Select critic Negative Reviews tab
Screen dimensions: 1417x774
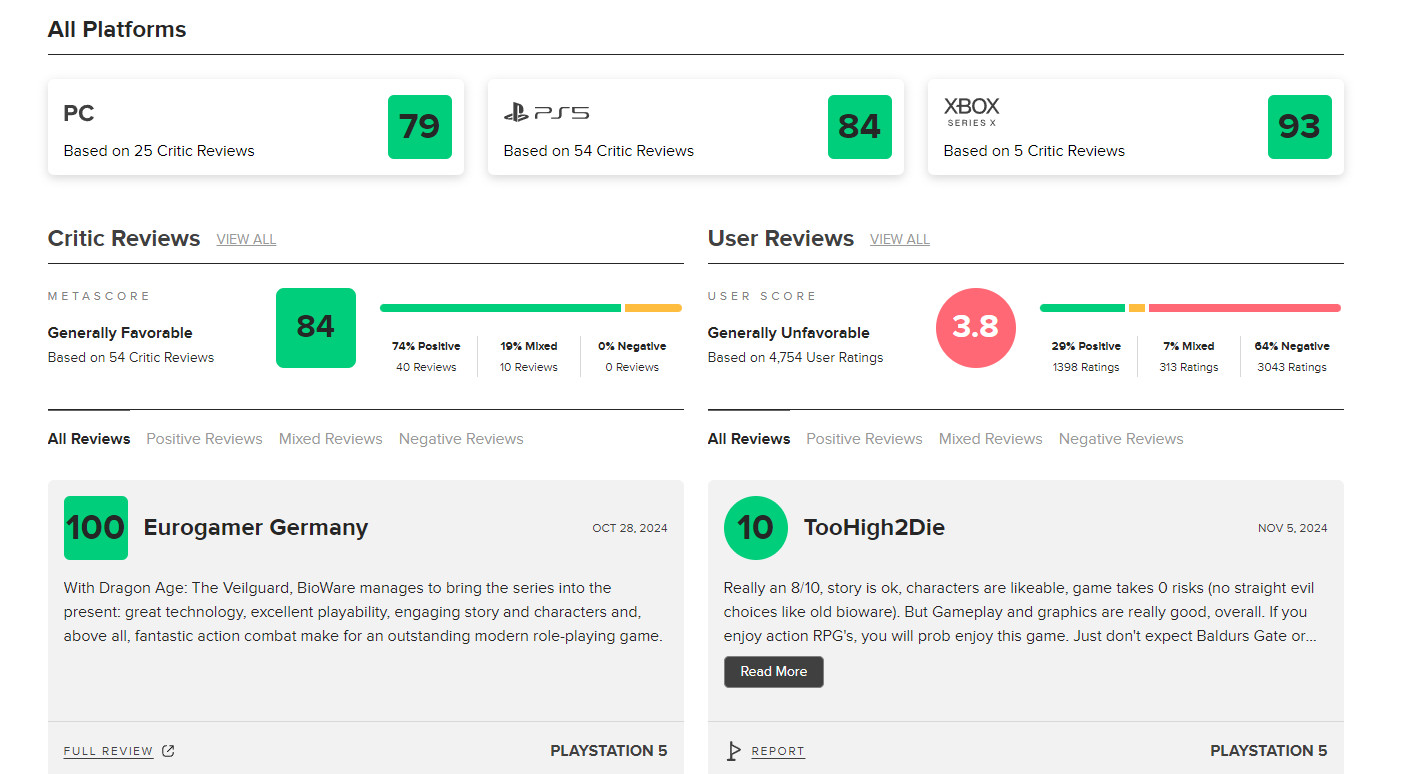(x=461, y=439)
